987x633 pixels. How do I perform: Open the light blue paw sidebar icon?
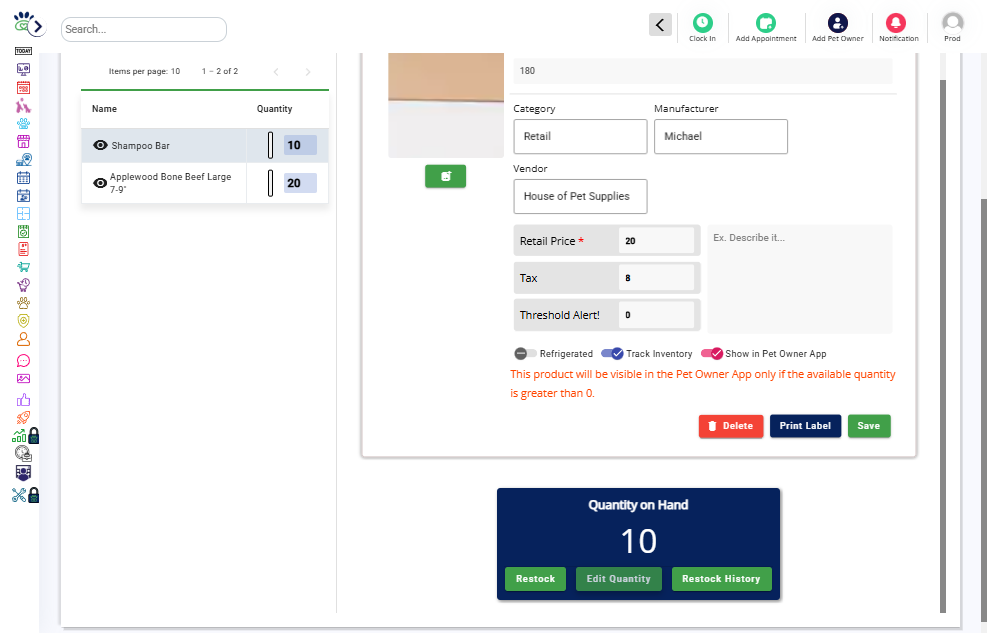coord(23,123)
